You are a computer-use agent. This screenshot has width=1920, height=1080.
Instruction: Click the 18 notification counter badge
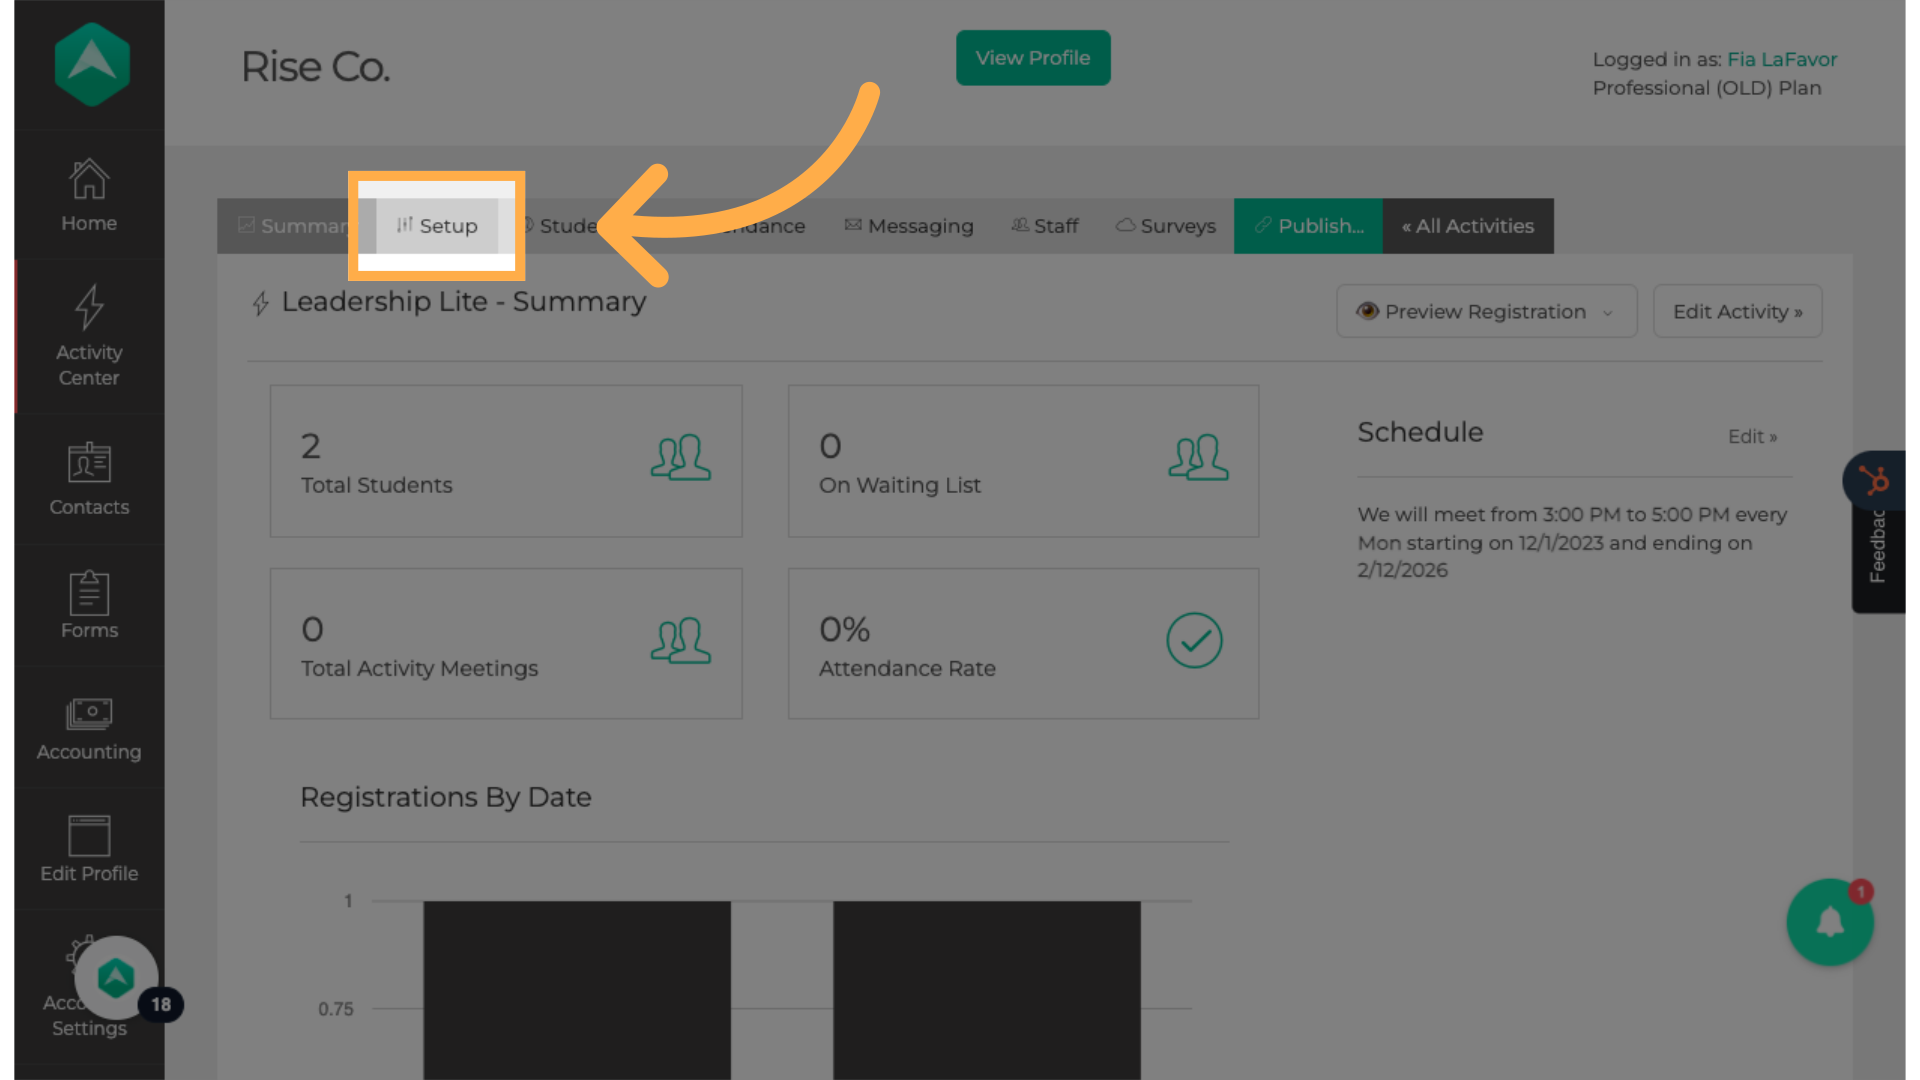pos(161,1004)
